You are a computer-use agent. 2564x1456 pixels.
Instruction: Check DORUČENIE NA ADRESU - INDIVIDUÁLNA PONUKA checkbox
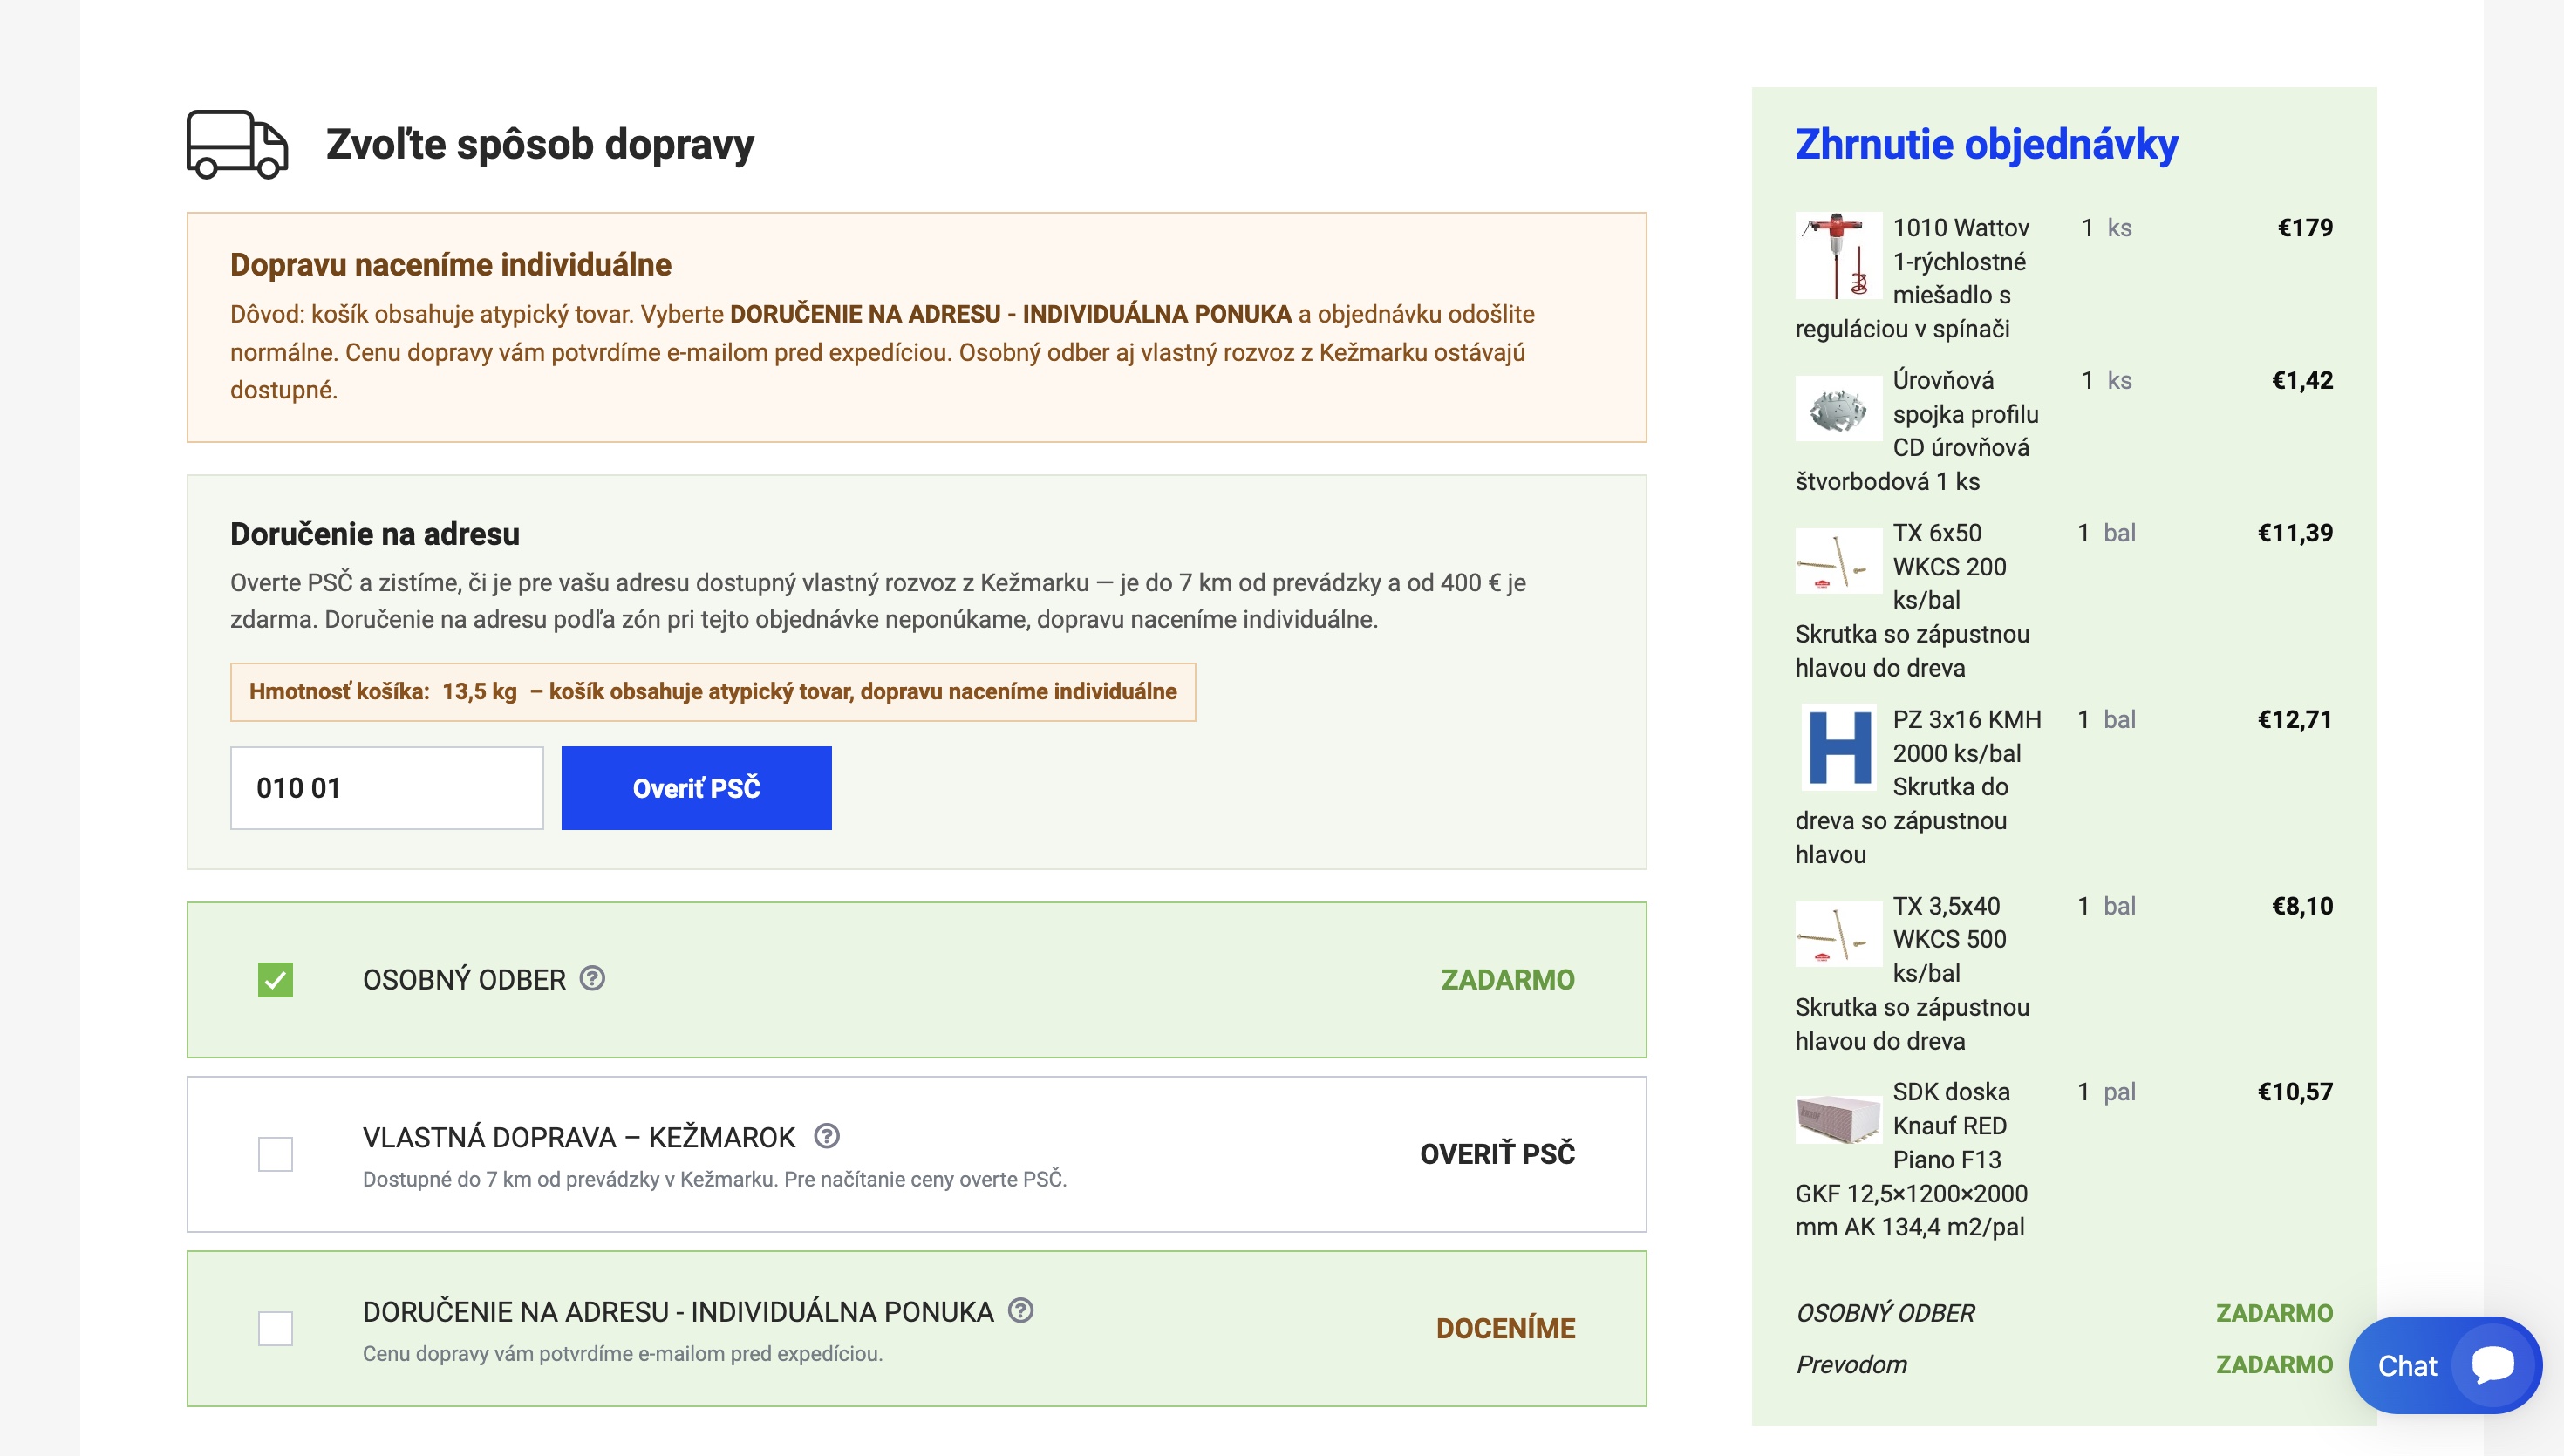coord(275,1328)
